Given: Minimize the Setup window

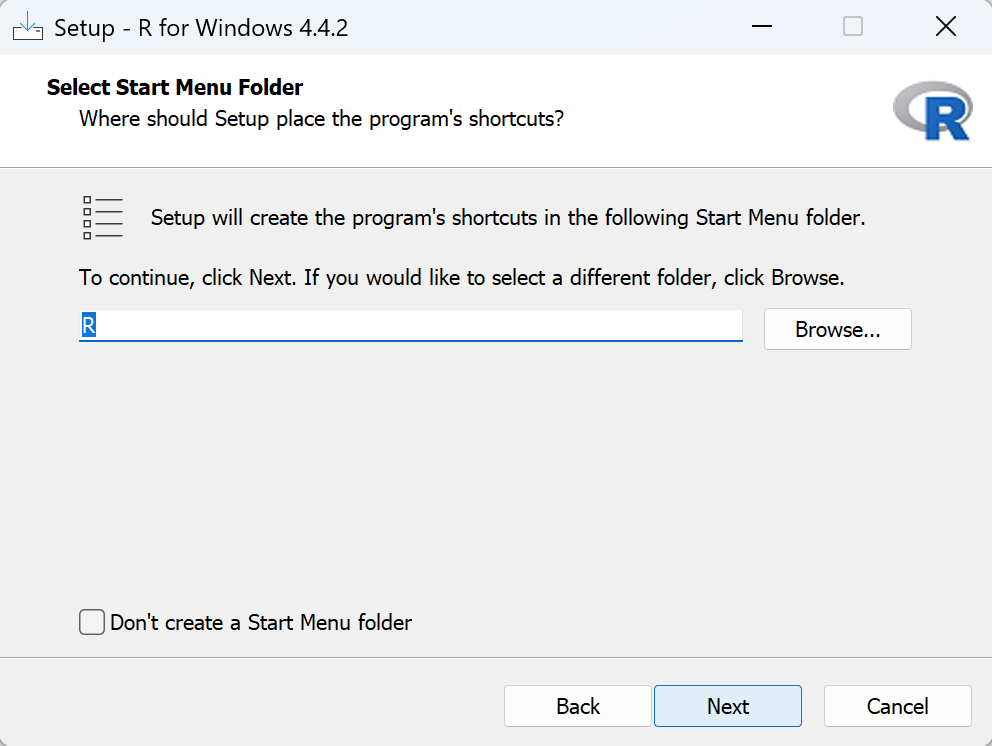Looking at the screenshot, I should [x=760, y=27].
